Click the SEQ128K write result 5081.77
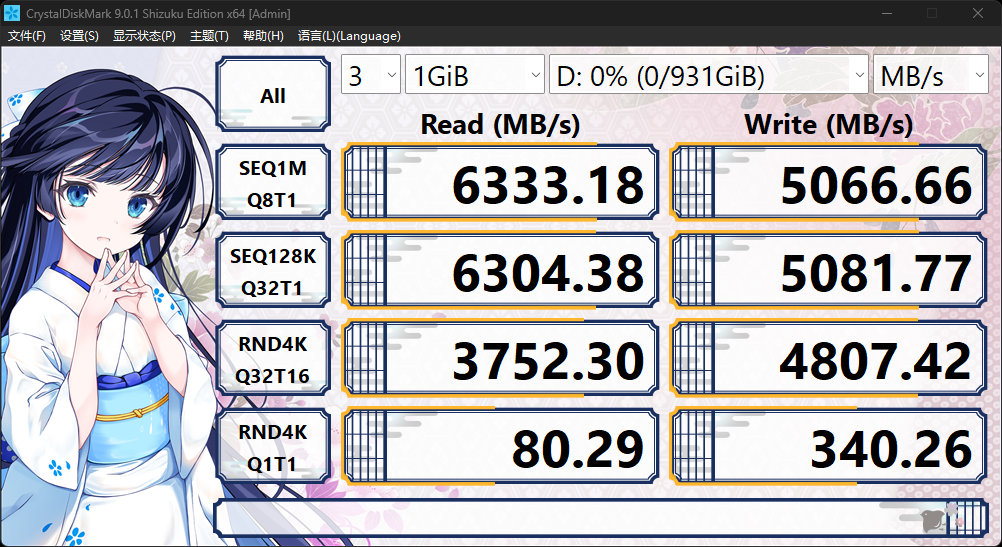 tap(828, 271)
